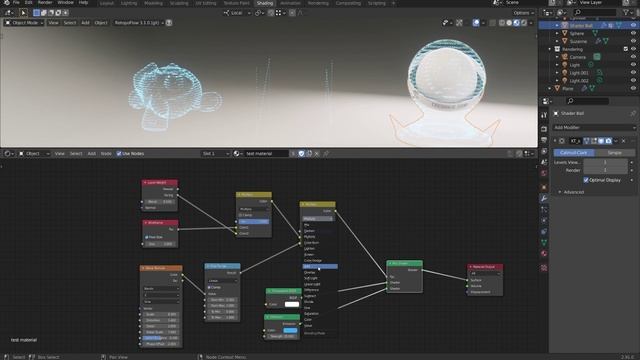Toggle Rendering collection exclude checkbox
640x360 pixels.
[x=625, y=49]
